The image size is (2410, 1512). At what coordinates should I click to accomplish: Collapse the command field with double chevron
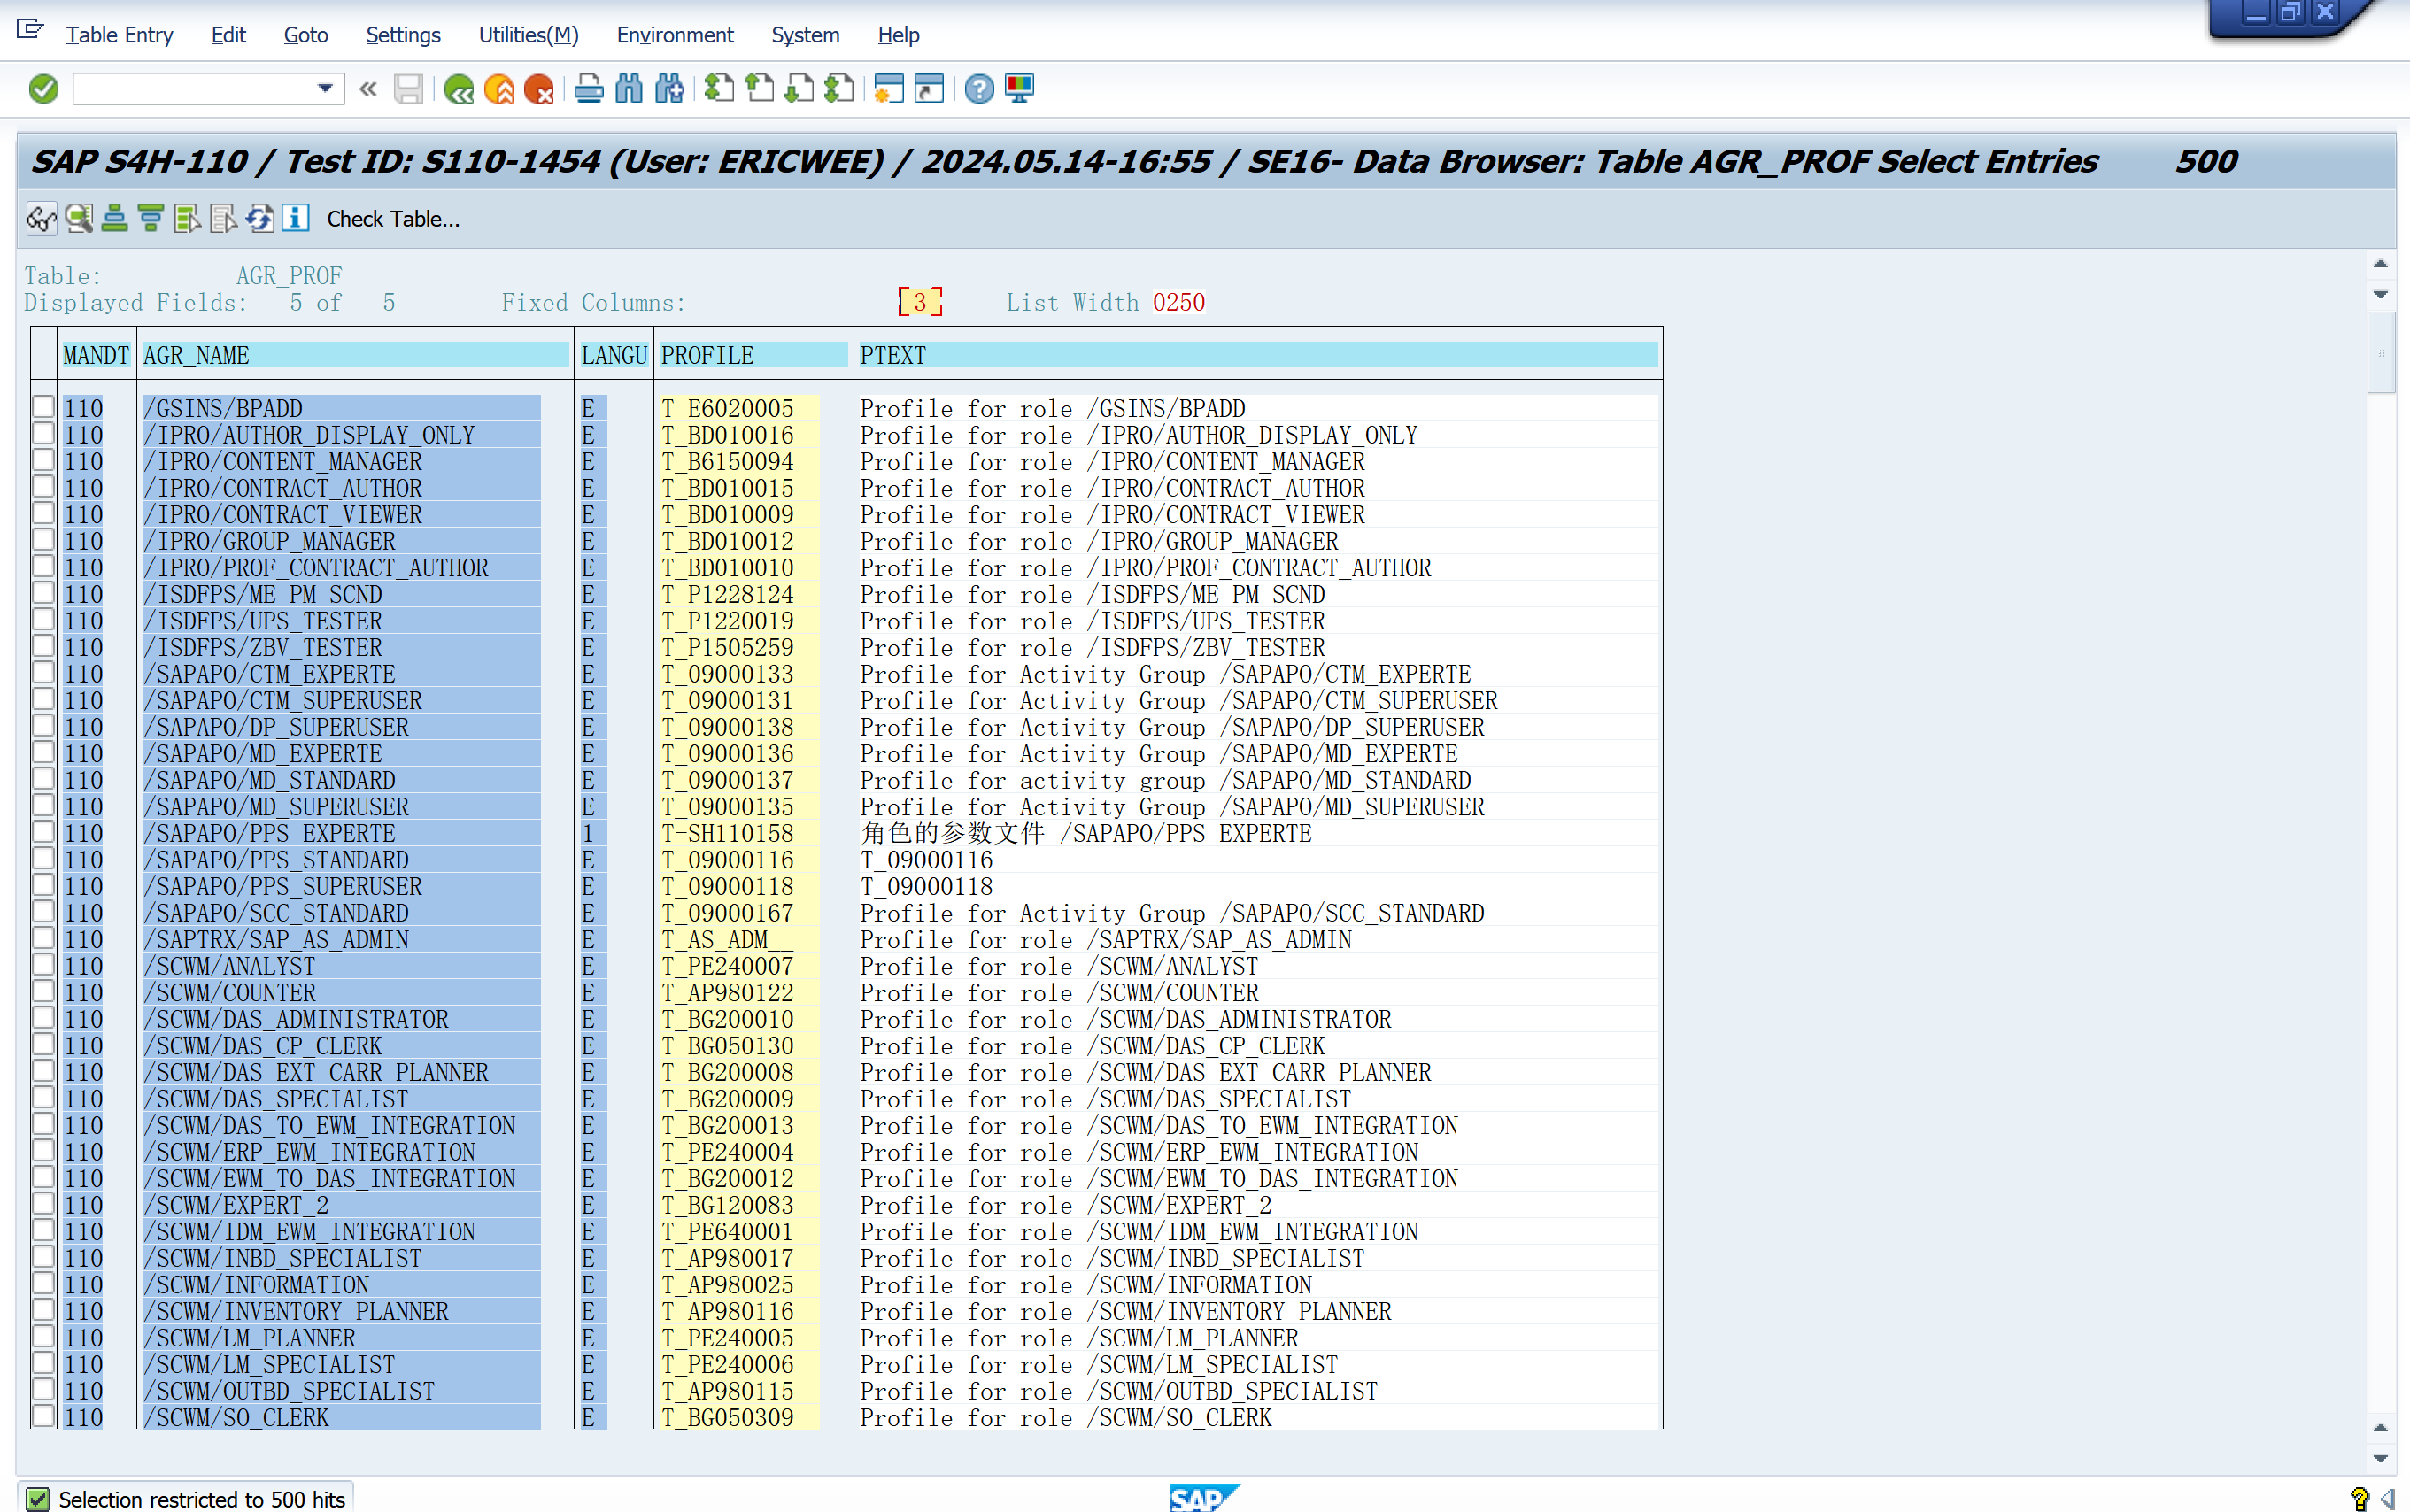tap(368, 89)
